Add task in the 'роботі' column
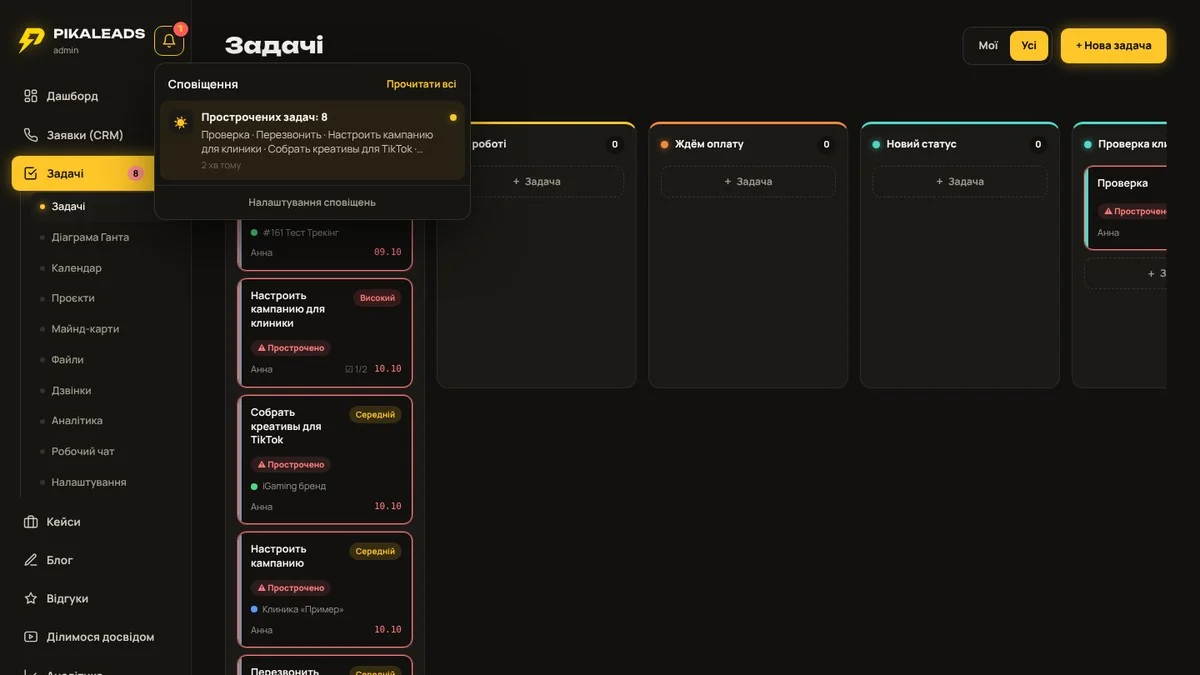The image size is (1200, 675). click(x=536, y=181)
